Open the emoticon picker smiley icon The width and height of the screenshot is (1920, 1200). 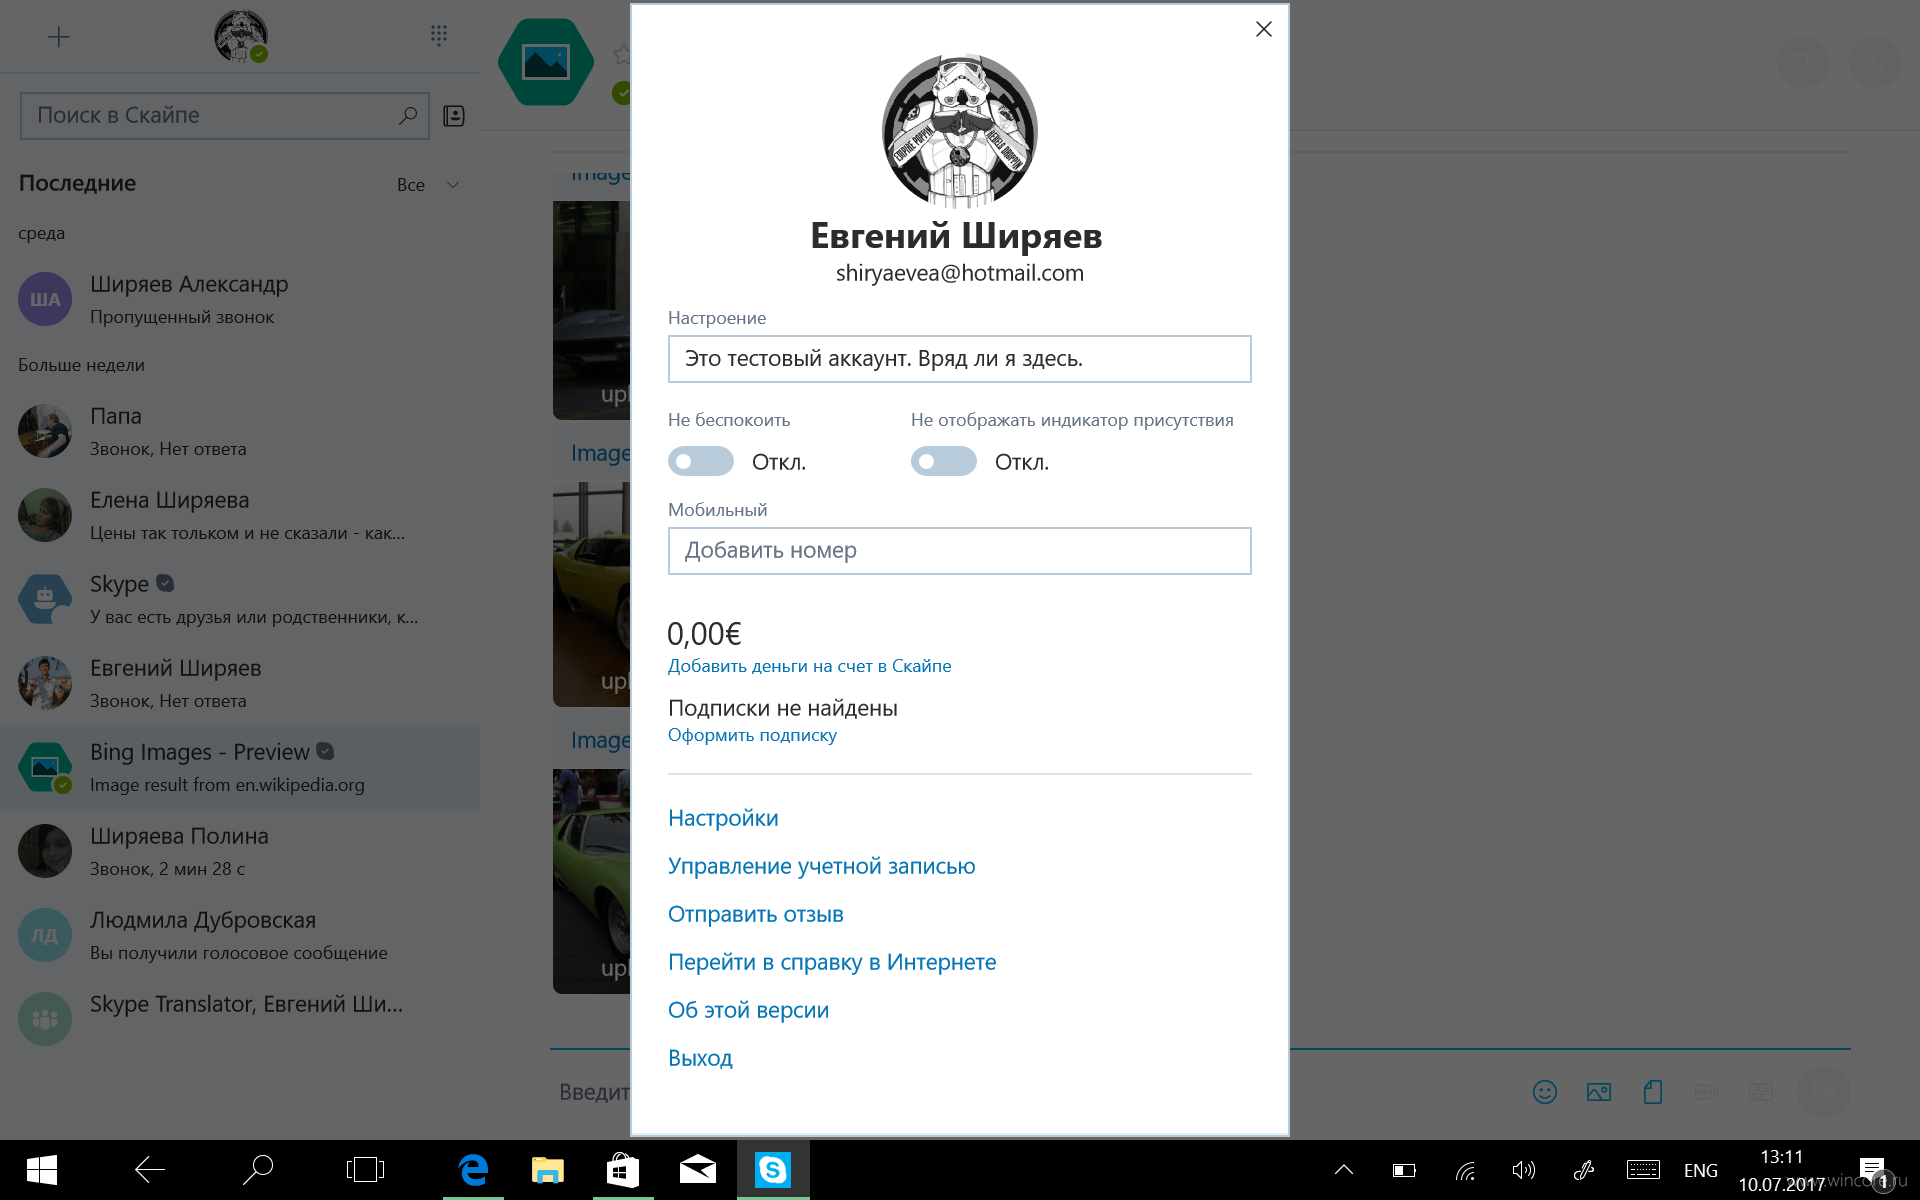tap(1545, 1092)
